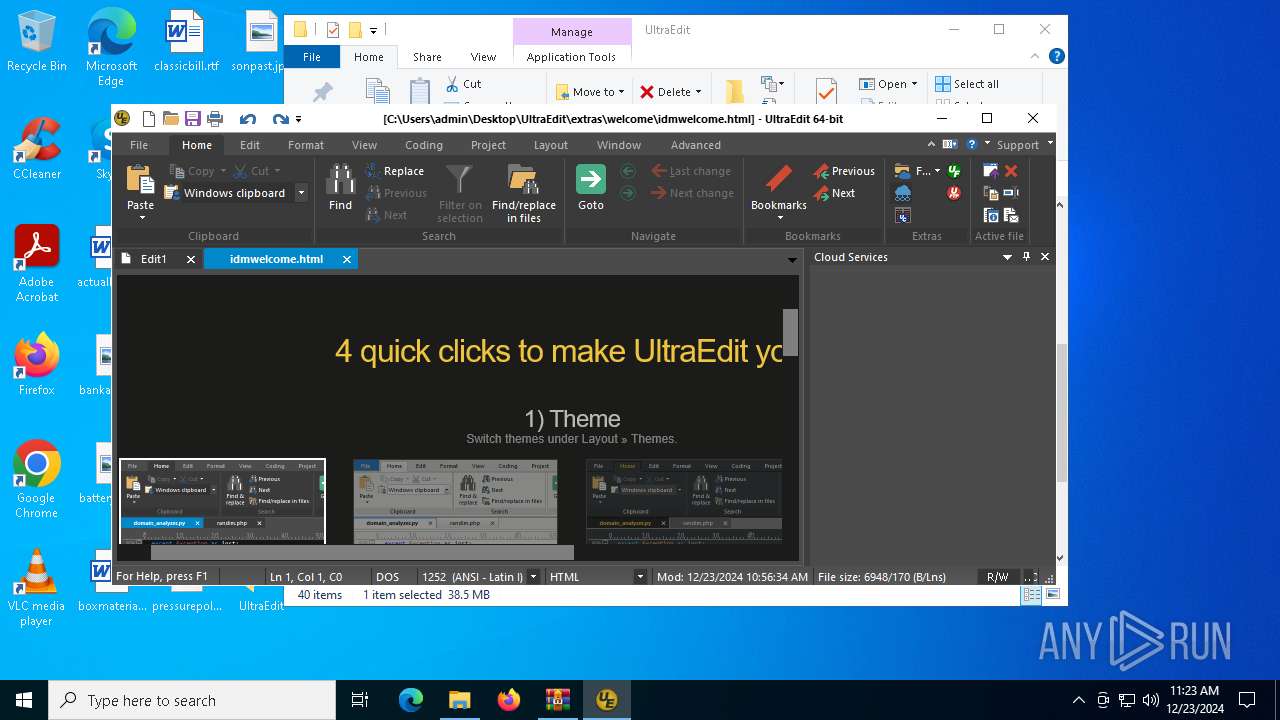
Task: Click the Ln 1, Col 1, C0 position indicator
Action: 306,577
